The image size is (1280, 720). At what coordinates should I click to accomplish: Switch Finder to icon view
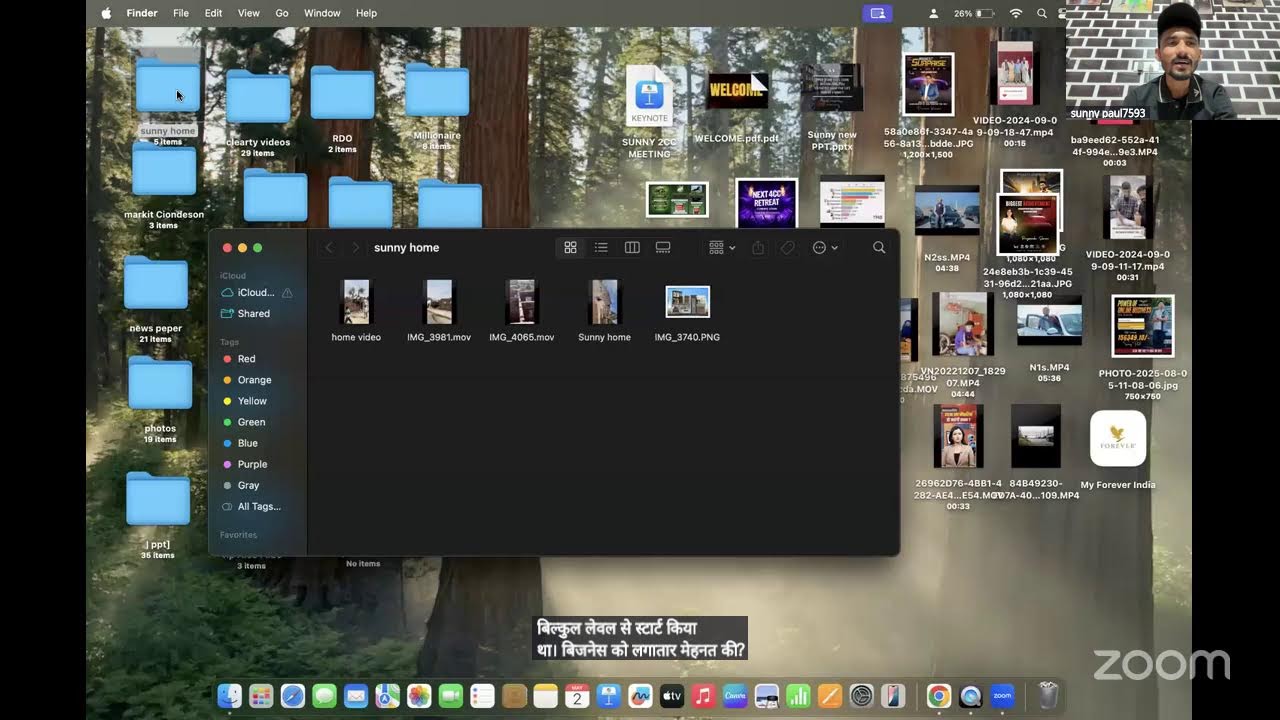click(x=571, y=248)
